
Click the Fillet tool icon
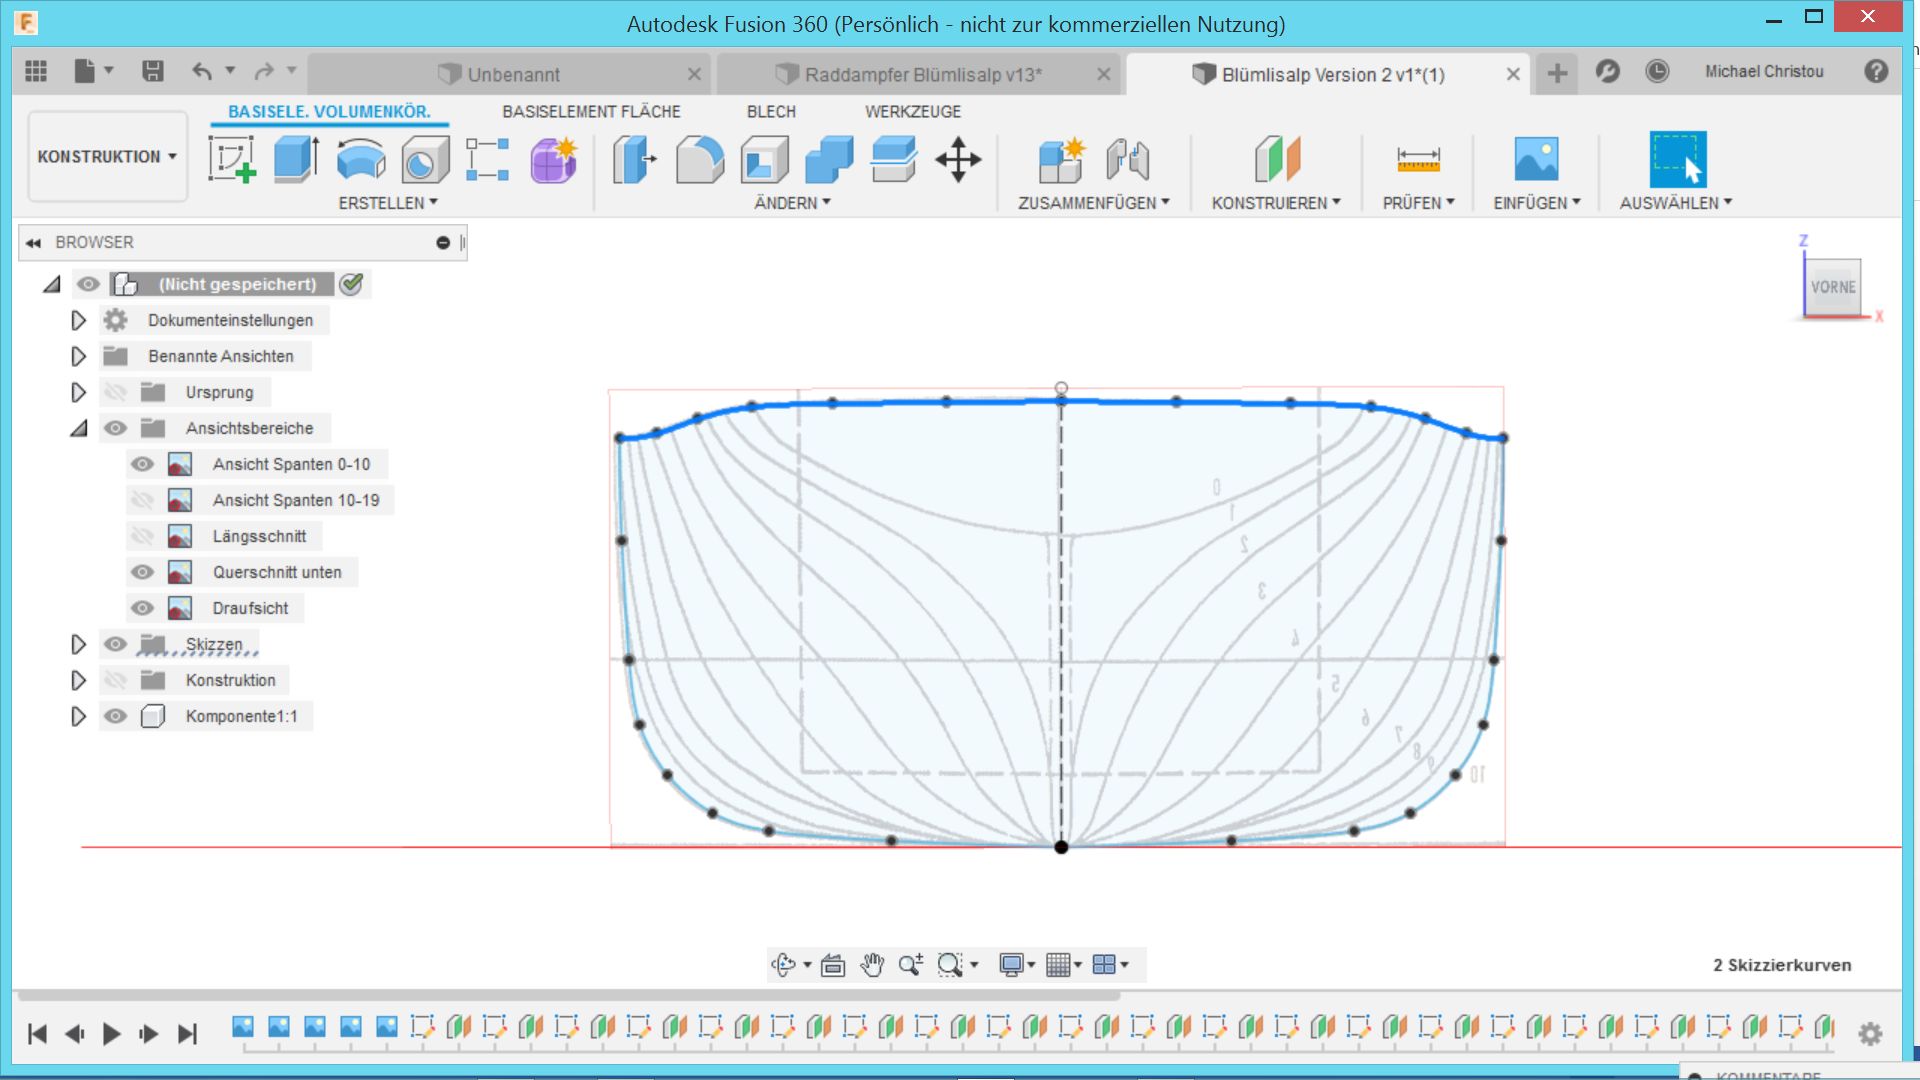click(699, 159)
